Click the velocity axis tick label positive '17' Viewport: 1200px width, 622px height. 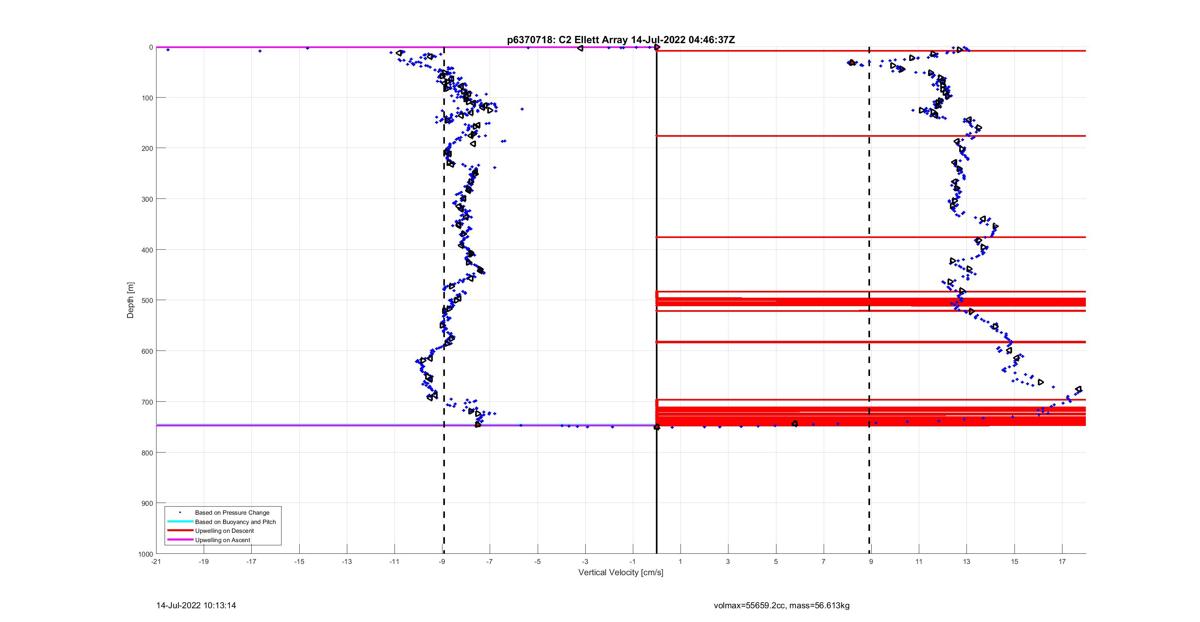pos(1062,562)
